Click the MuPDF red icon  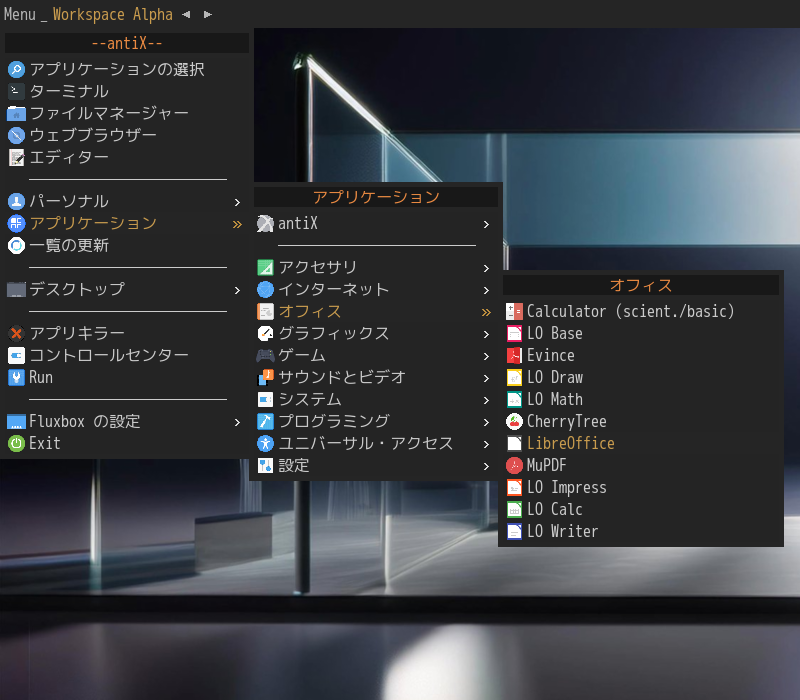coord(514,465)
